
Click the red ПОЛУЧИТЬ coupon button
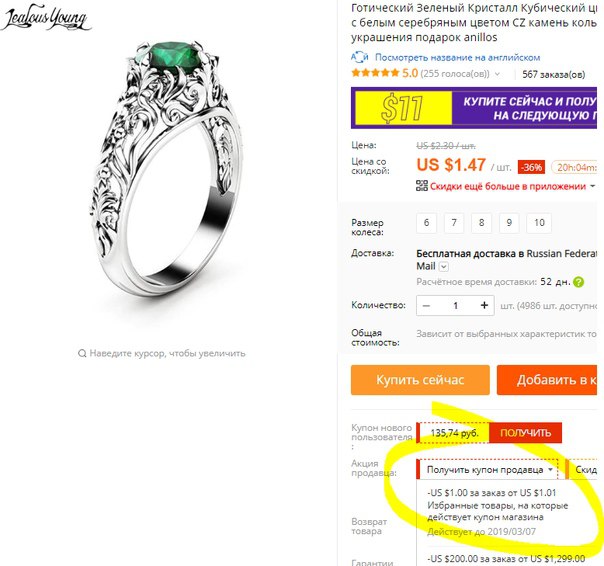tap(525, 433)
